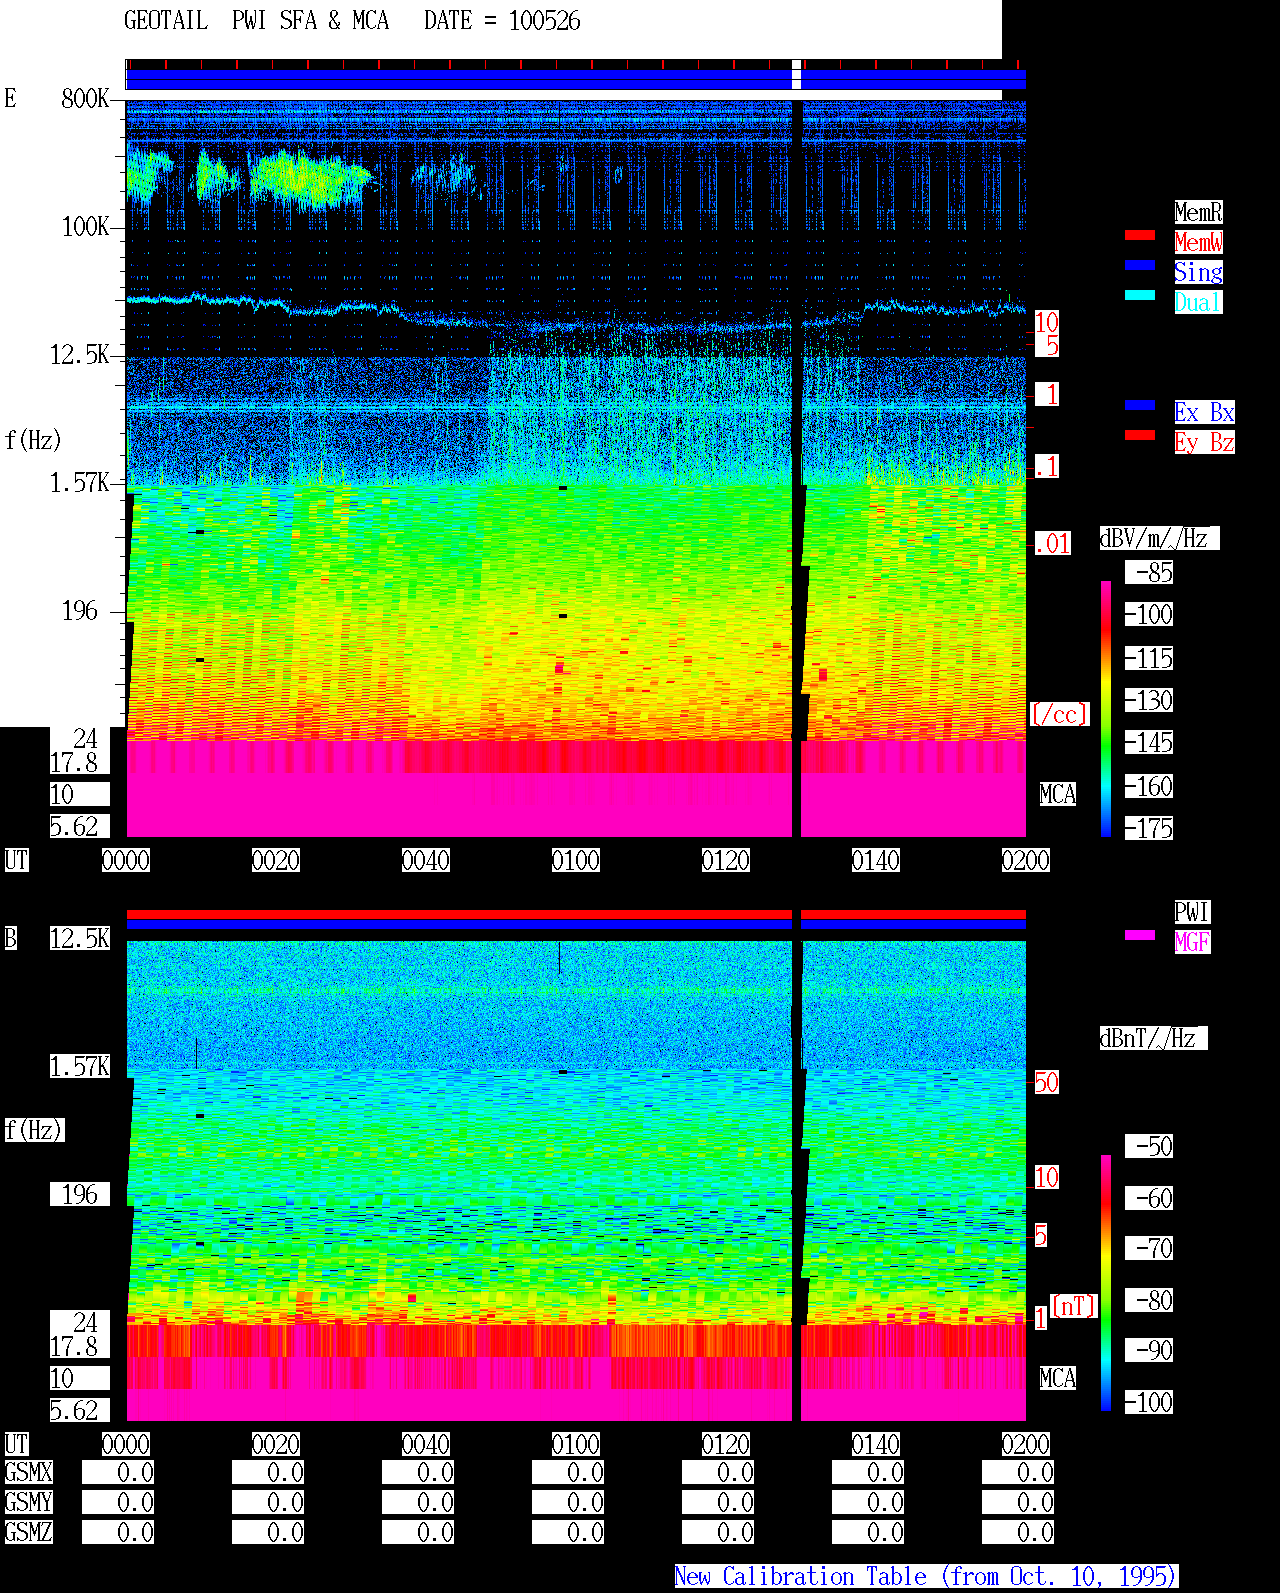The width and height of the screenshot is (1280, 1593).
Task: Click the cyan swatch beside Dual
Action: click(x=1140, y=295)
